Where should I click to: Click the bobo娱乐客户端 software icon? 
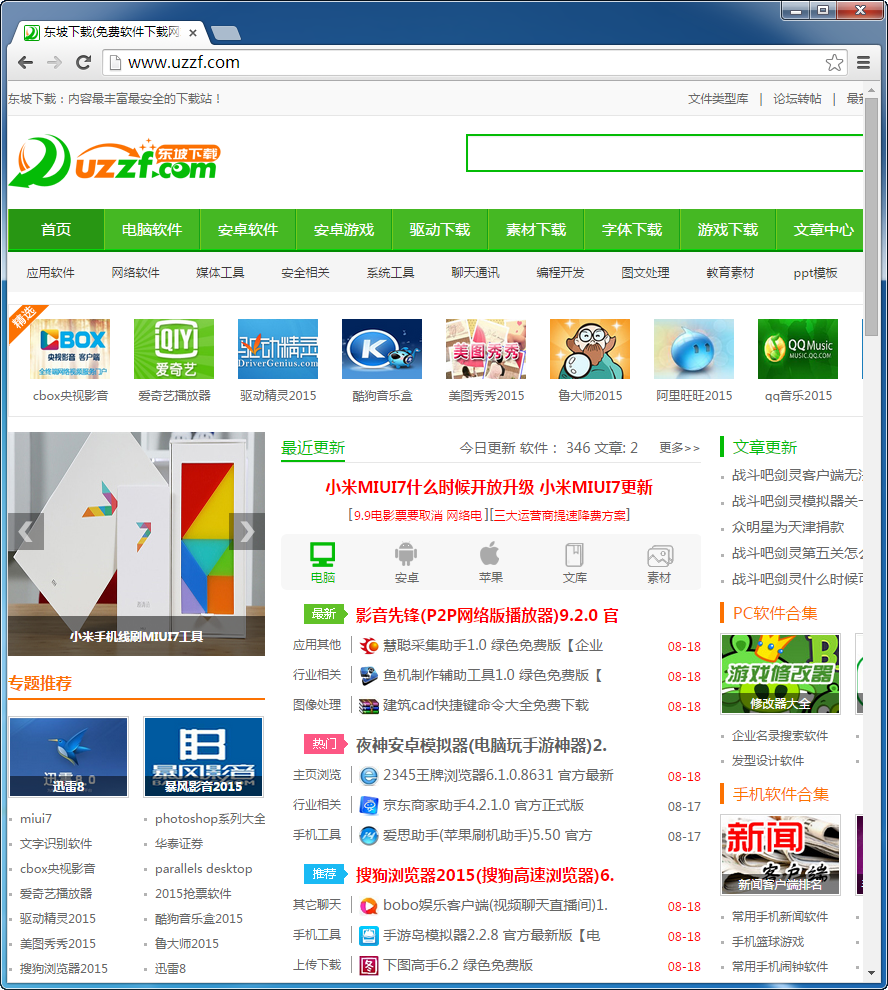click(369, 905)
